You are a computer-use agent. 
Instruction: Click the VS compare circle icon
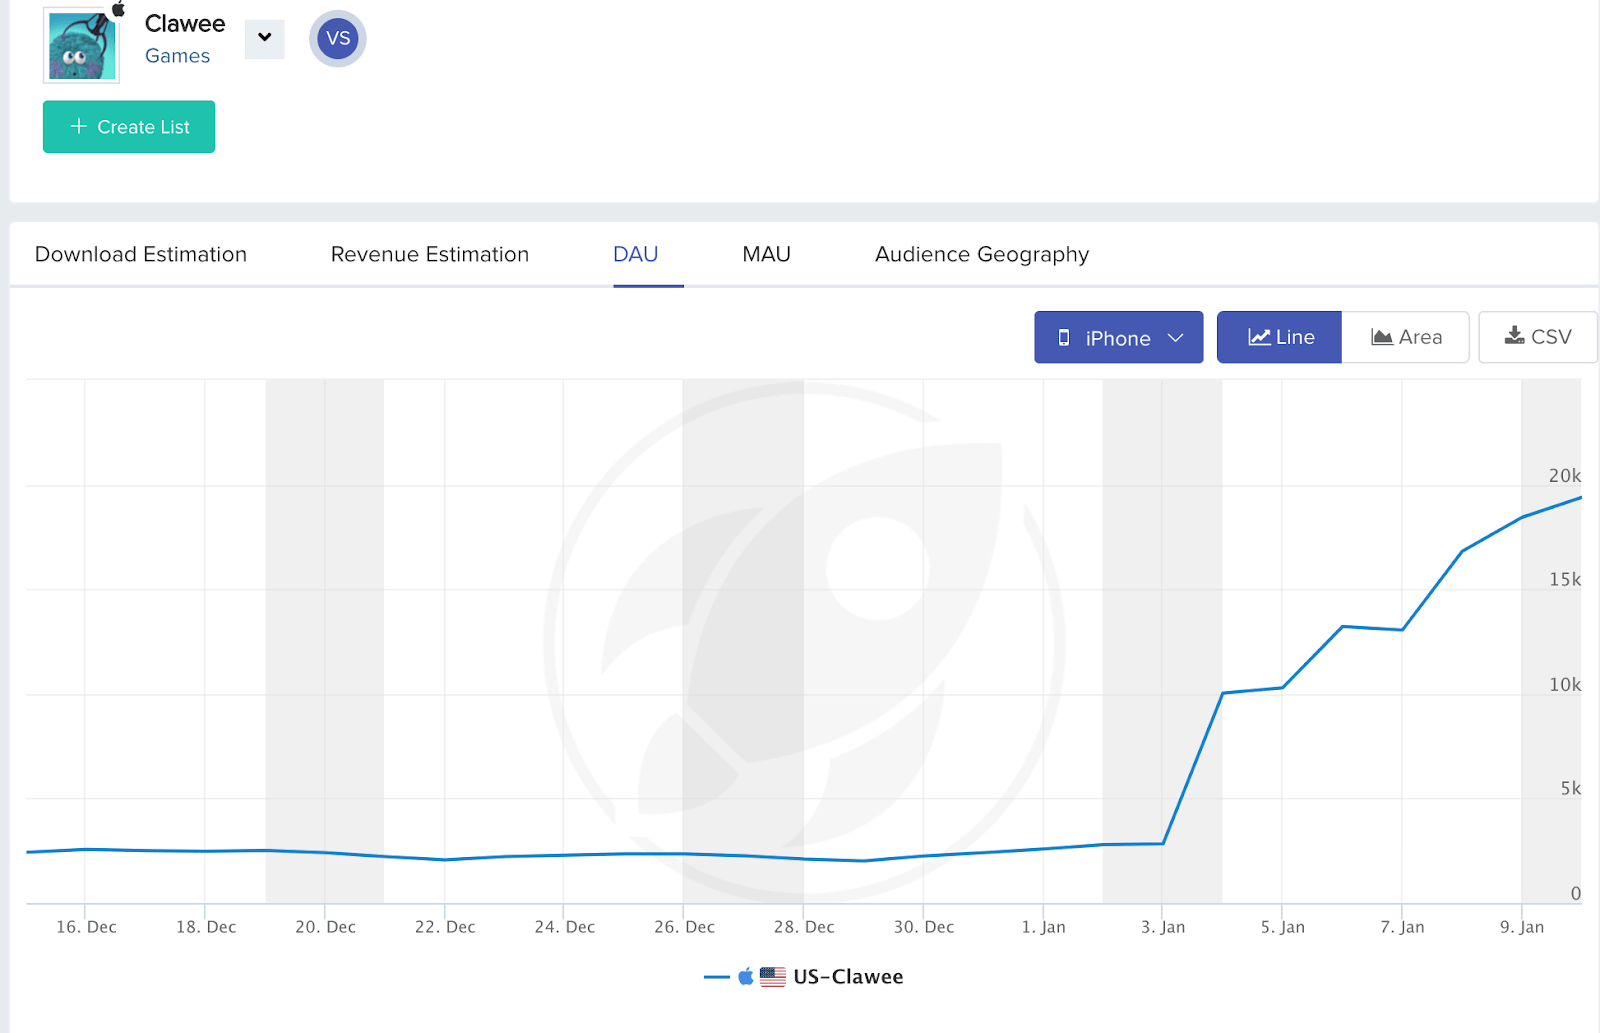click(338, 39)
